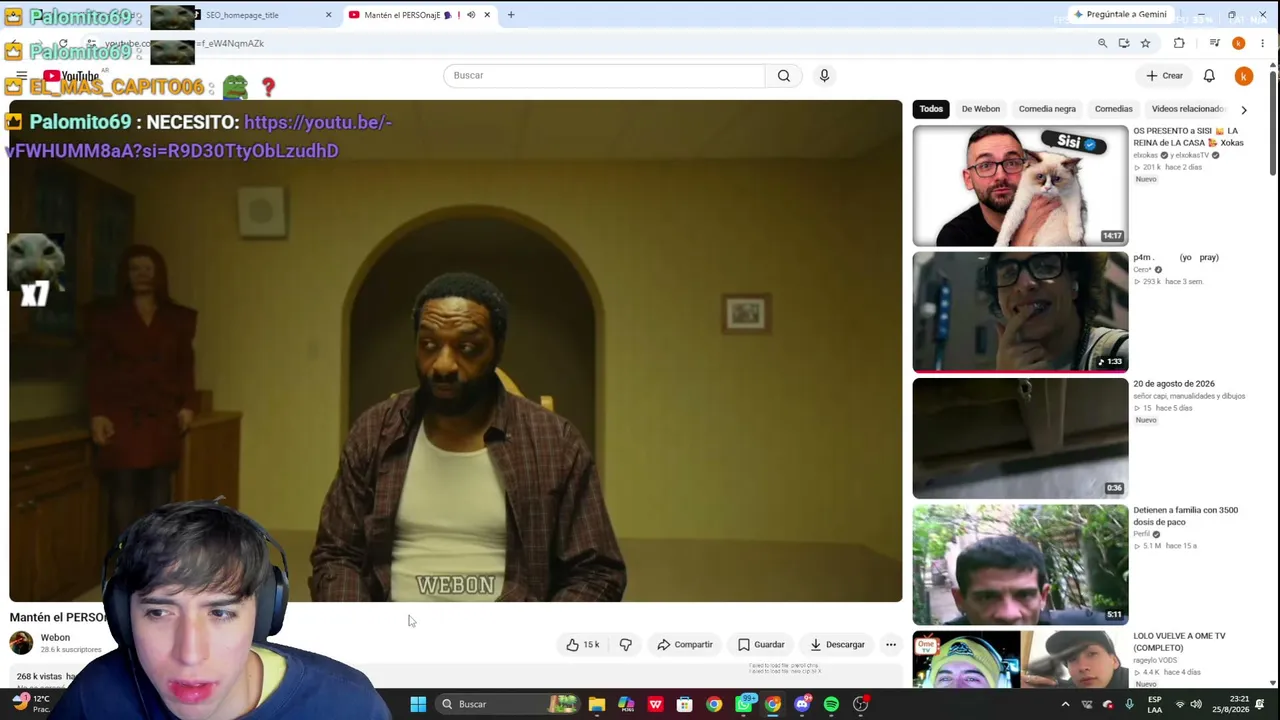Open the three-dot more actions menu
1280x720 pixels.
tap(891, 645)
